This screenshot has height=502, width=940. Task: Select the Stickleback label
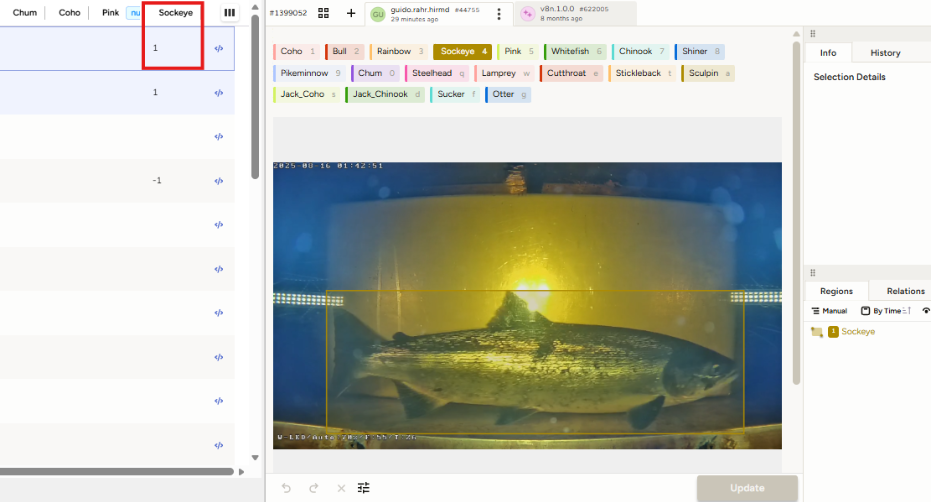point(642,73)
